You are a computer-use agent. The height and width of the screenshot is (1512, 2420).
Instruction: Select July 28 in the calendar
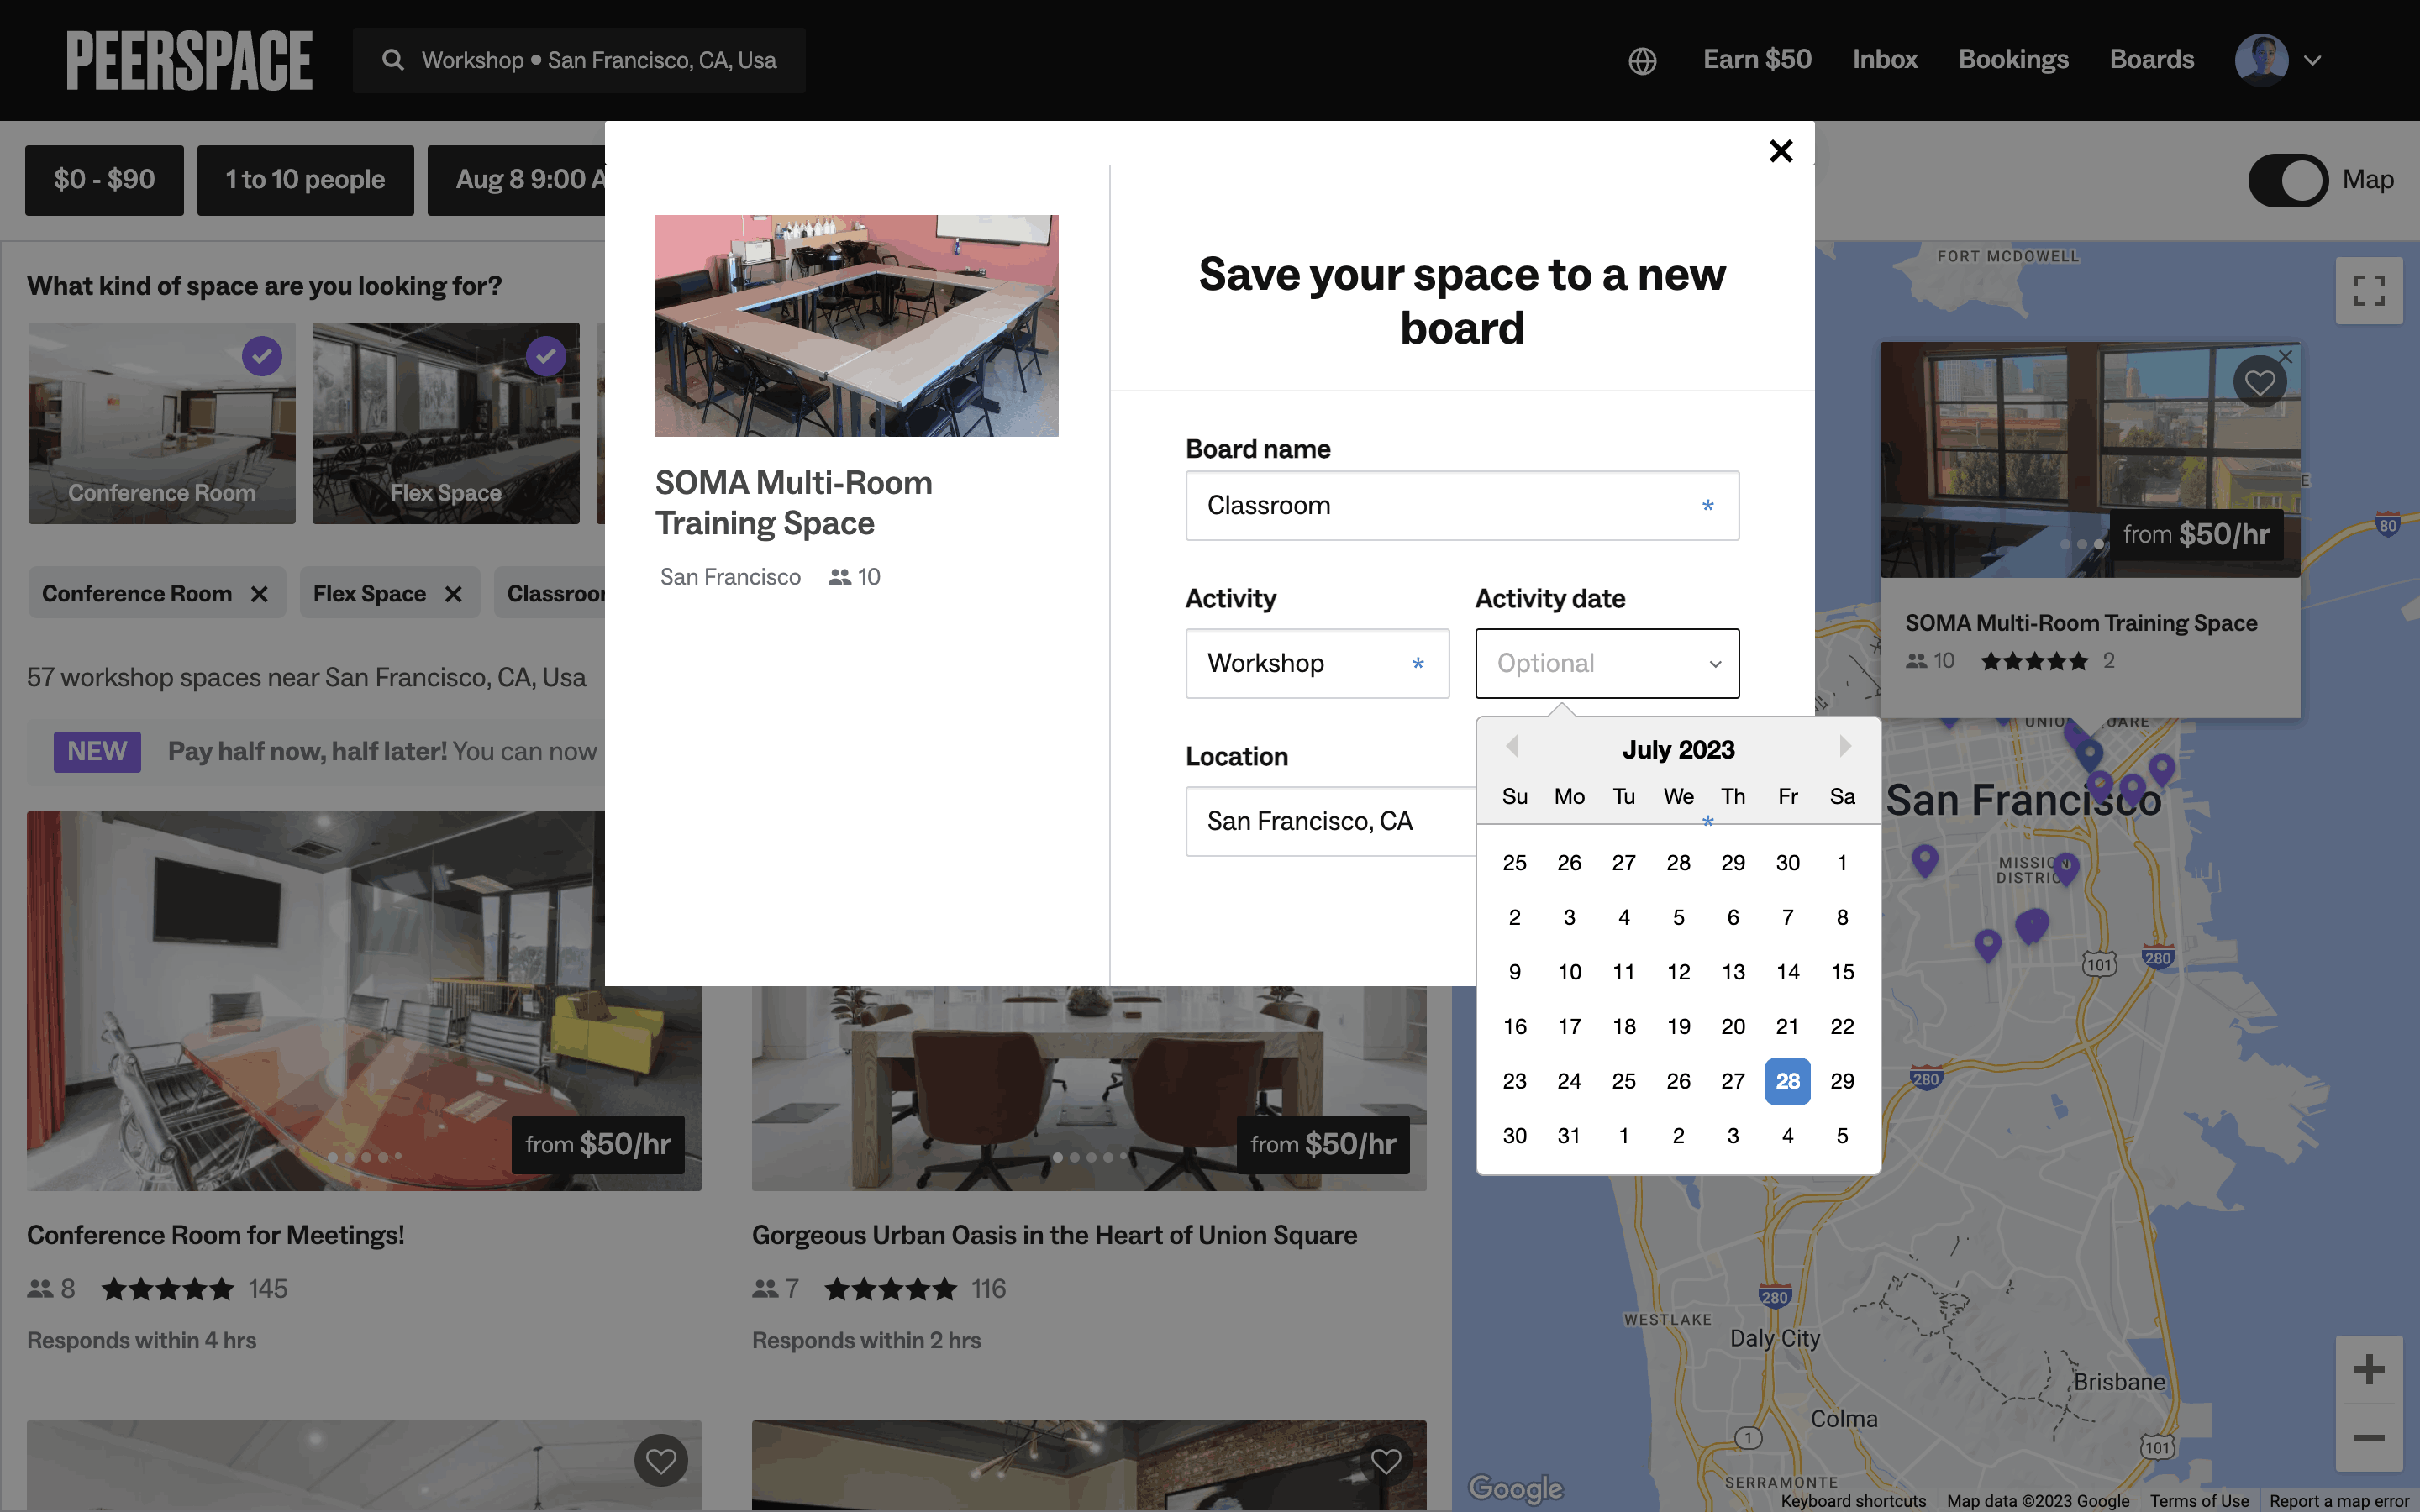(x=1787, y=1081)
